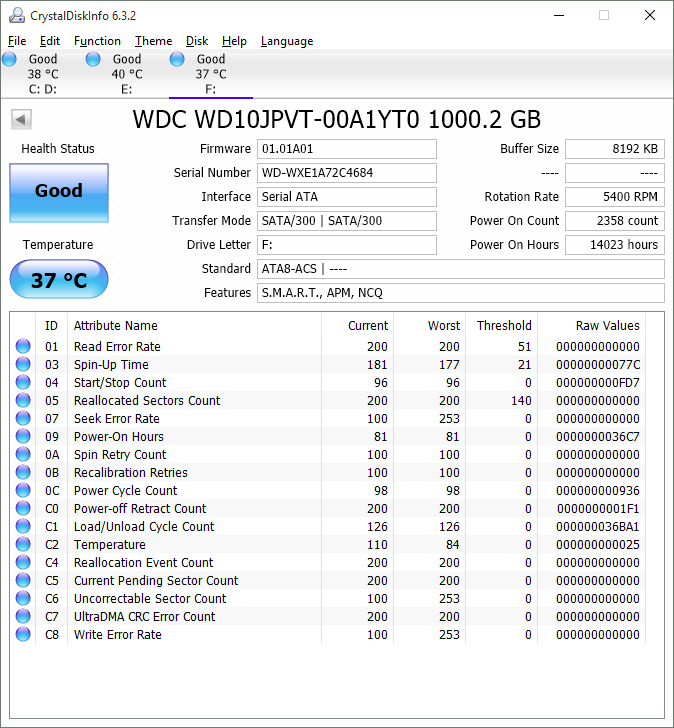Click the blue orb beside Power Cycle Count

point(23,490)
